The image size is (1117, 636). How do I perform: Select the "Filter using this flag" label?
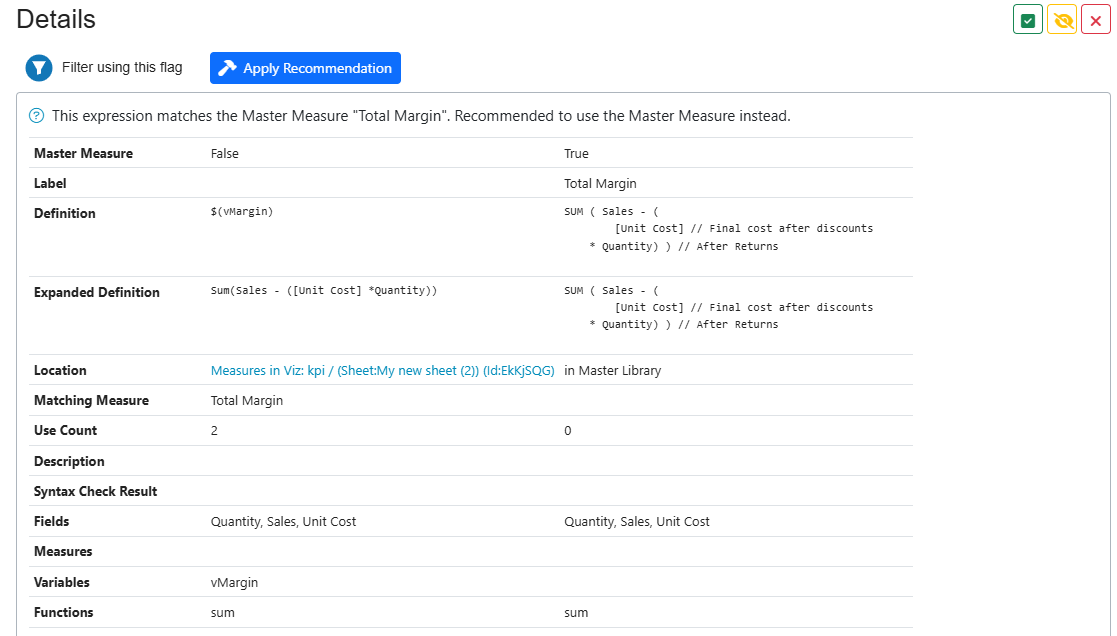[122, 68]
